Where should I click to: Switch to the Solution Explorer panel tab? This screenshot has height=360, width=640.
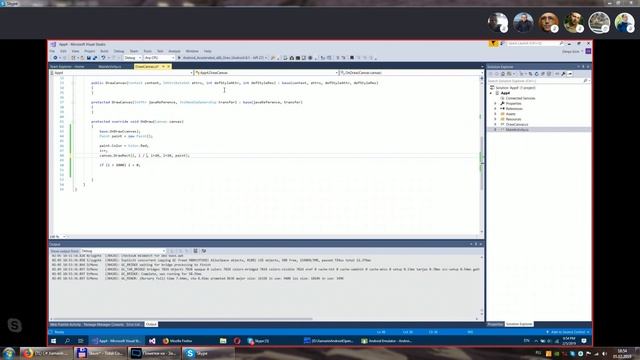[x=519, y=324]
